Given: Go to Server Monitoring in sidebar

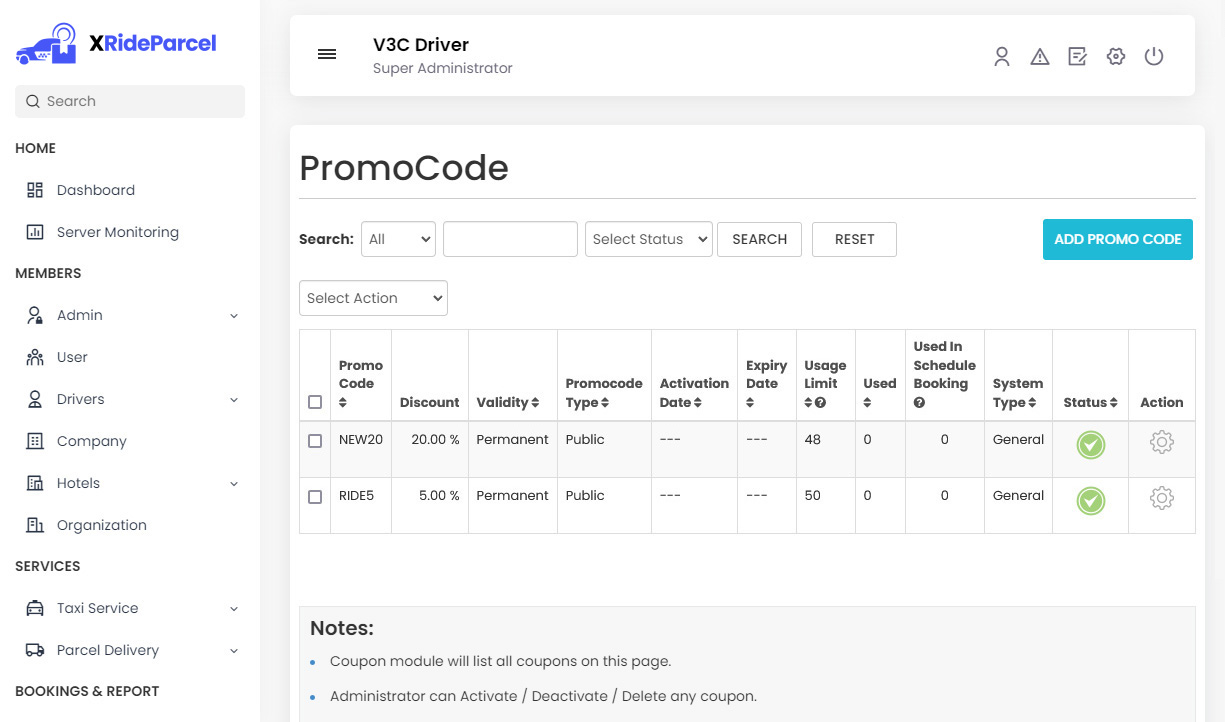Looking at the screenshot, I should click(117, 232).
